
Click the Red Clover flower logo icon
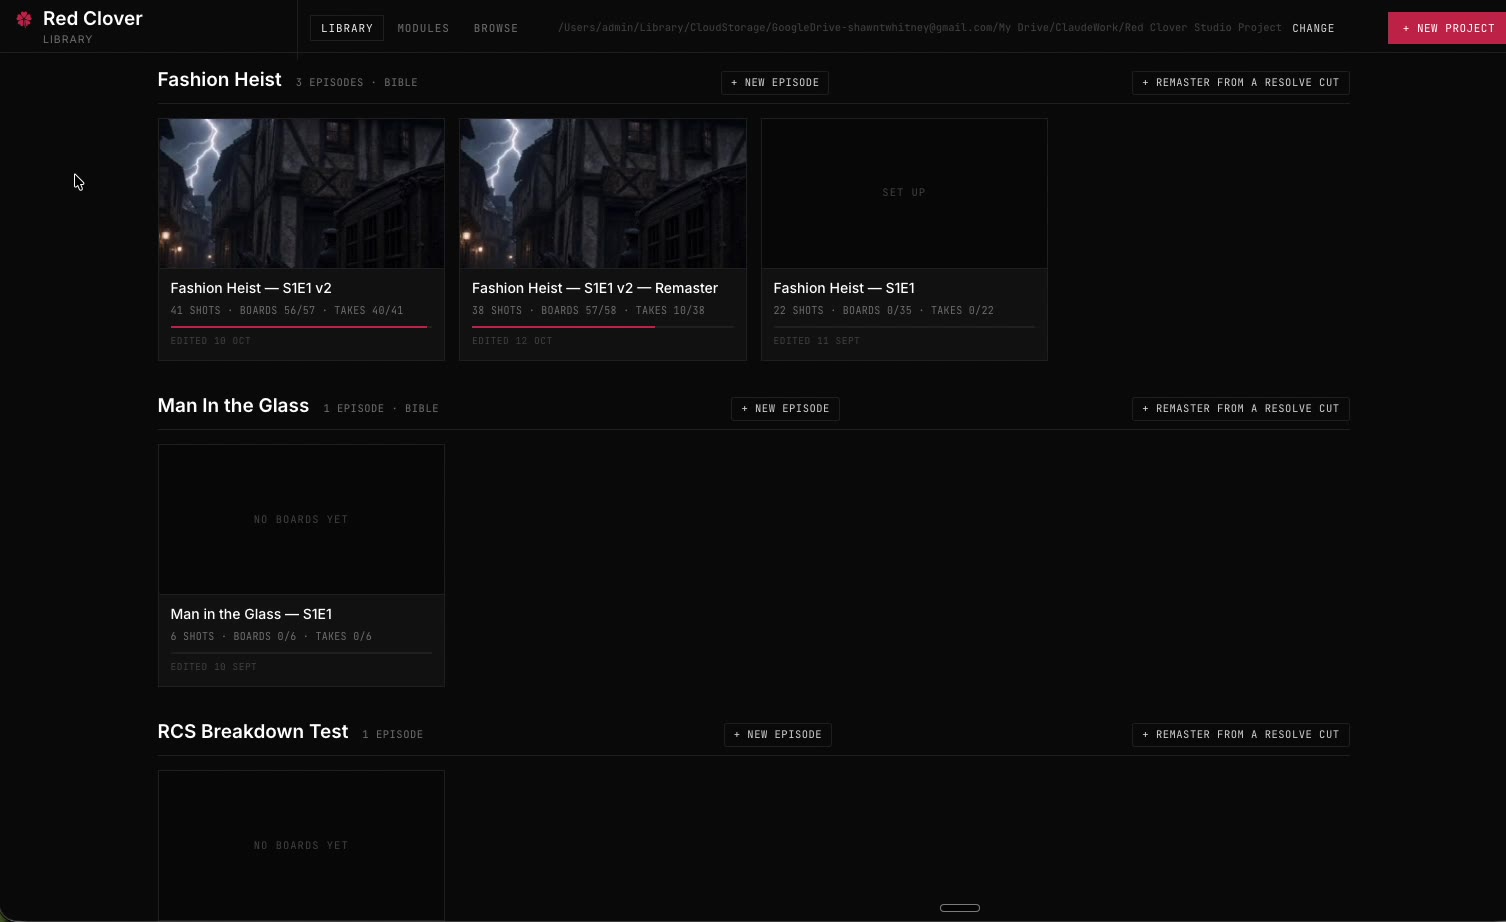click(24, 19)
